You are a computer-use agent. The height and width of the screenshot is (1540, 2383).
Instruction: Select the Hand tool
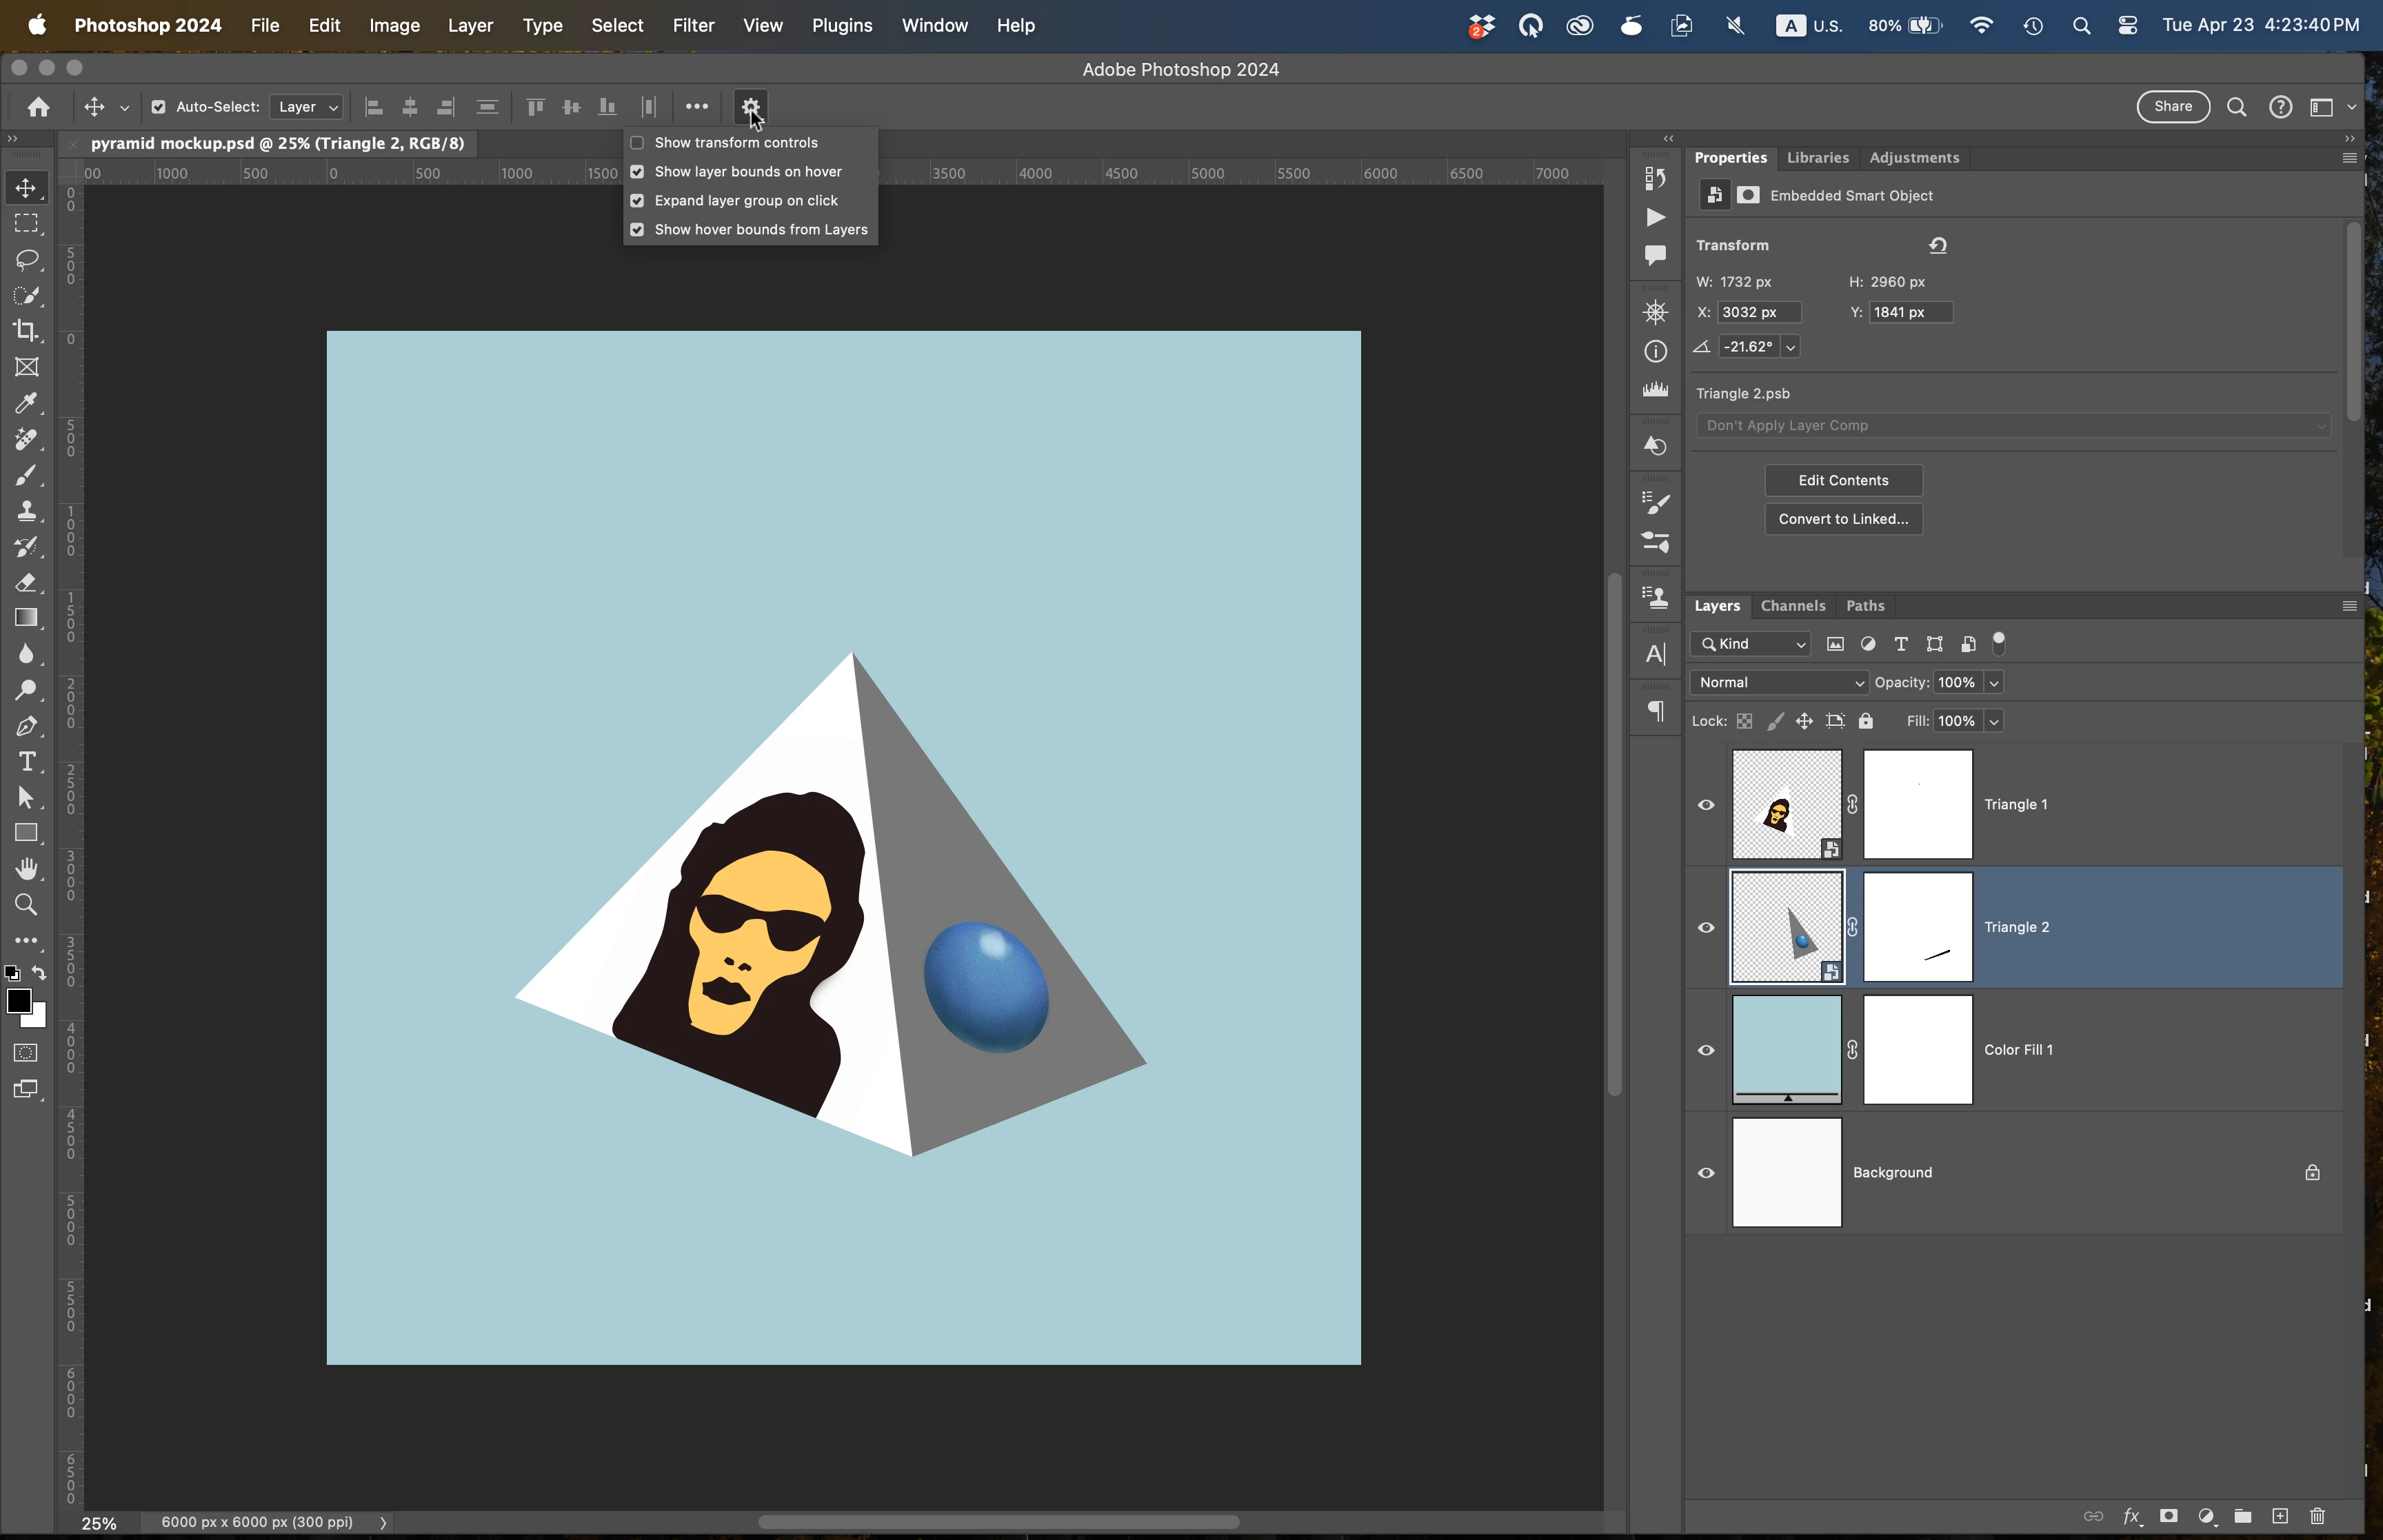point(27,869)
